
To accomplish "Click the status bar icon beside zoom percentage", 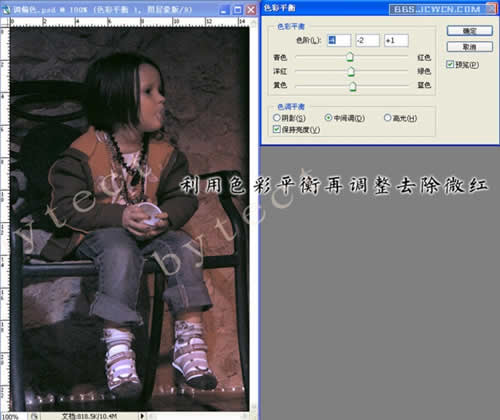I will click(x=34, y=416).
